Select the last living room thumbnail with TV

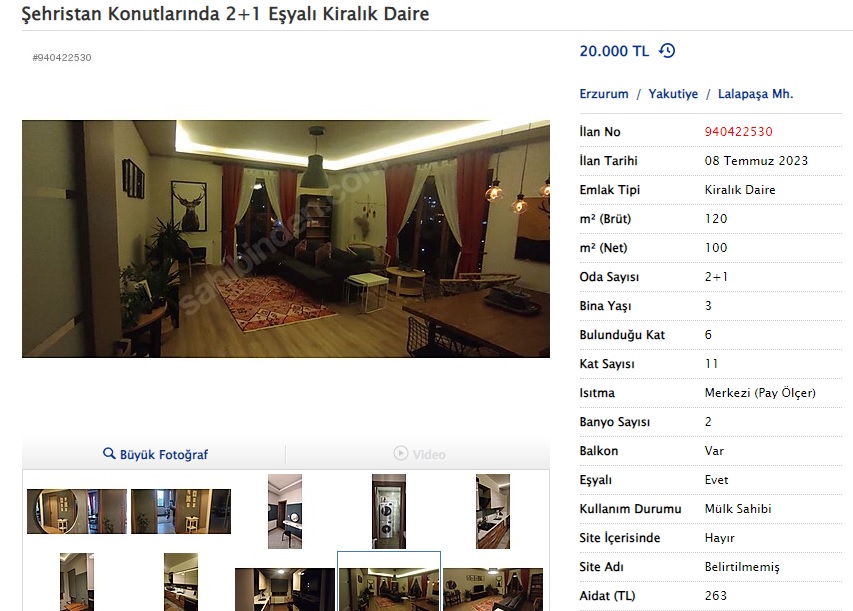(x=493, y=589)
